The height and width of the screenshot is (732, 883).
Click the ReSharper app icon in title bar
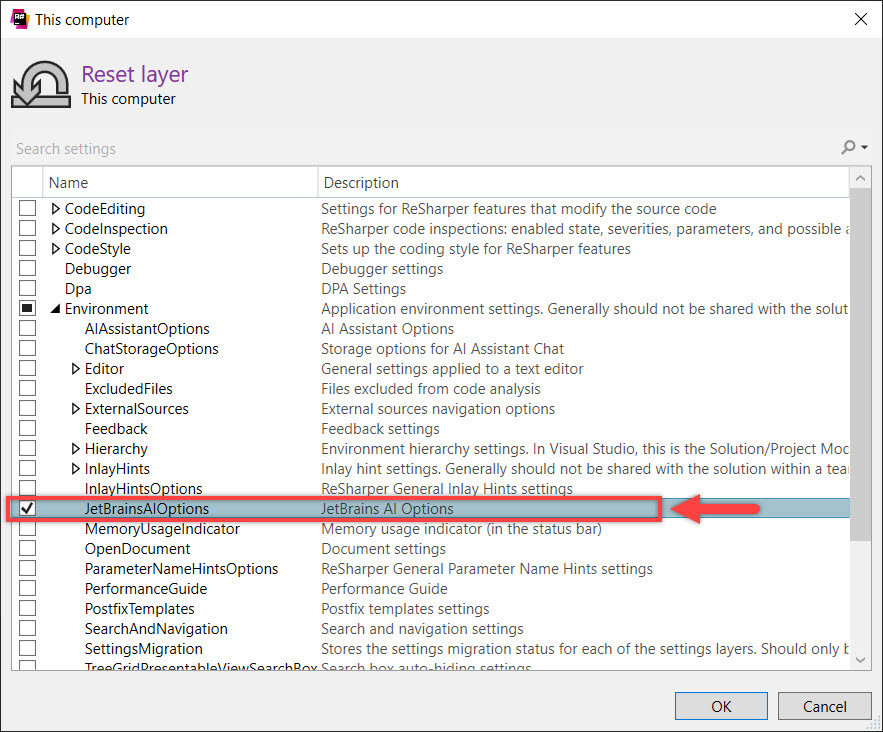coord(19,19)
